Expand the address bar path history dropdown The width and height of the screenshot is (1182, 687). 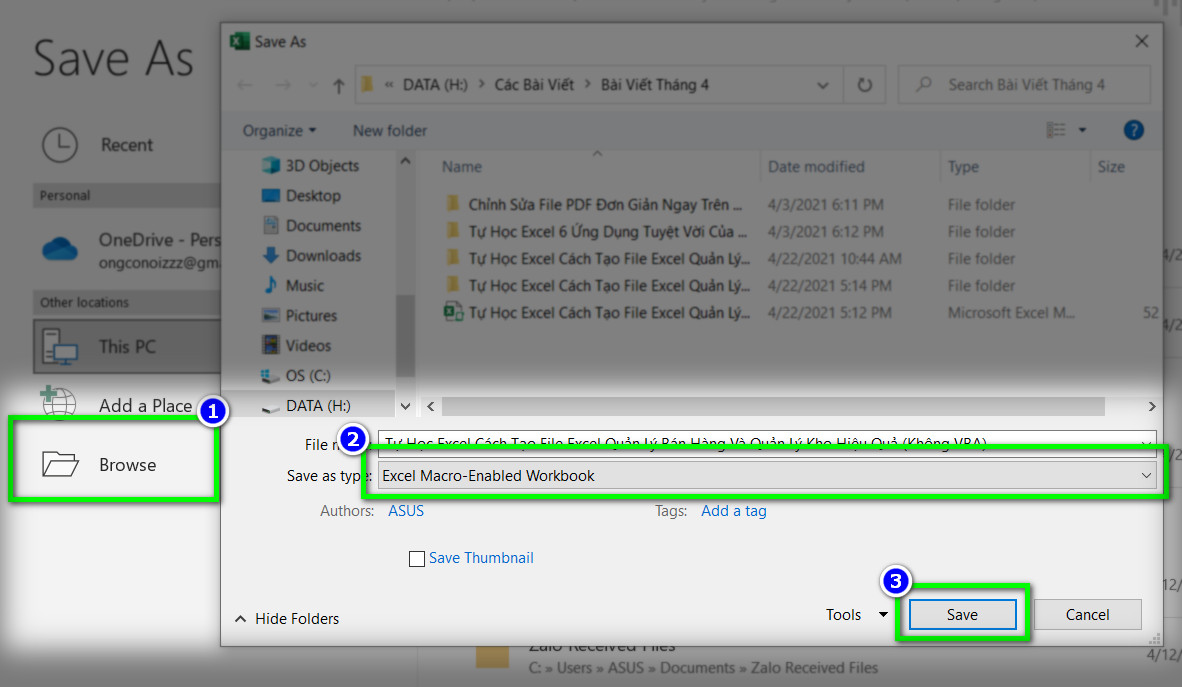[x=822, y=85]
